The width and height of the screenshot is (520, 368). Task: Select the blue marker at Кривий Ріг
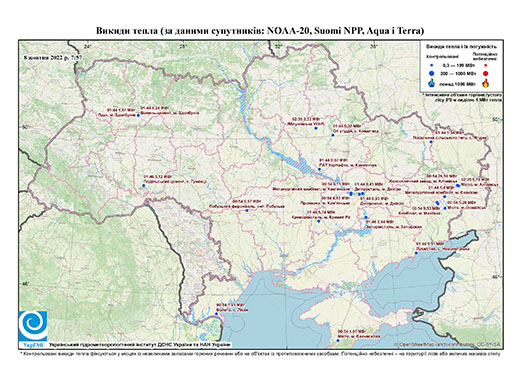coord(319,221)
